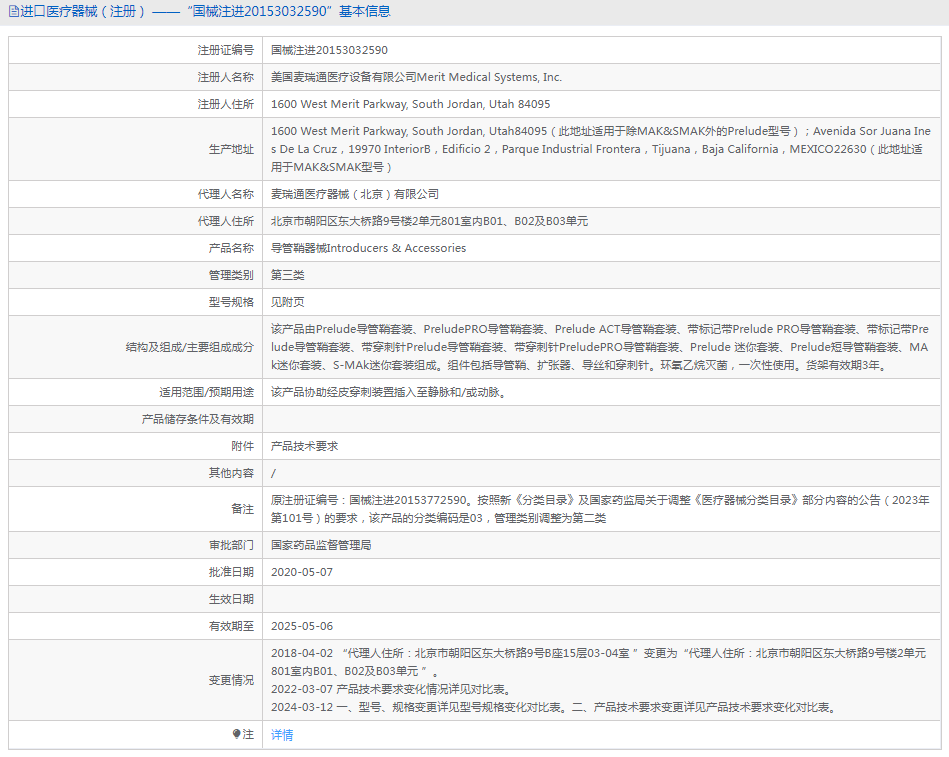Click the 变更情况 label

pyautogui.click(x=231, y=680)
